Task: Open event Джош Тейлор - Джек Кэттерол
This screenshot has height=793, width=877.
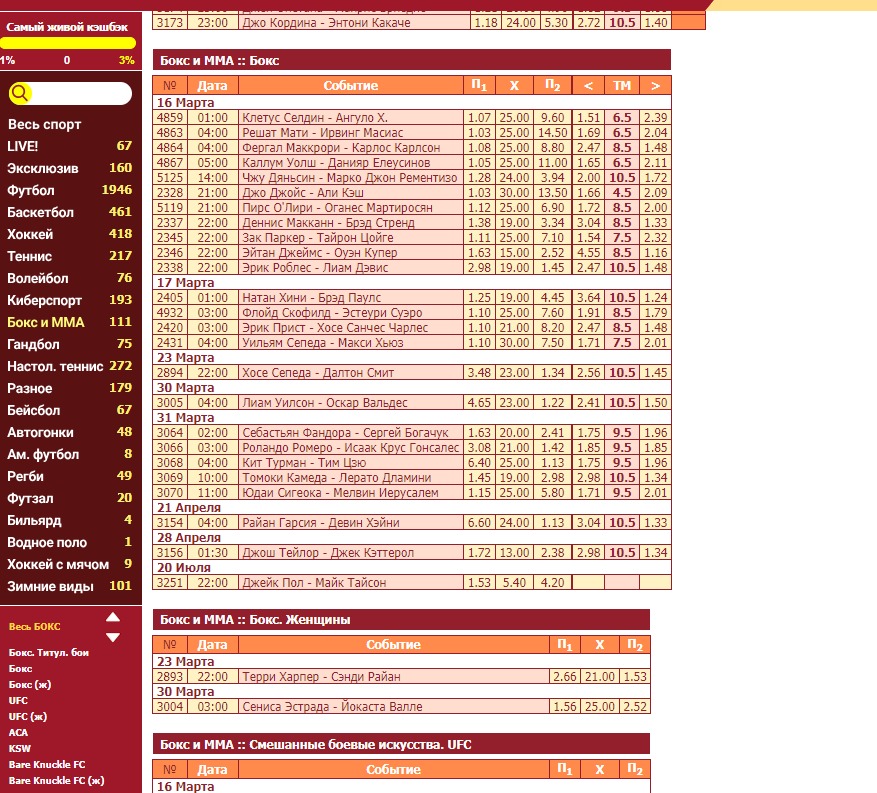Action: click(328, 553)
